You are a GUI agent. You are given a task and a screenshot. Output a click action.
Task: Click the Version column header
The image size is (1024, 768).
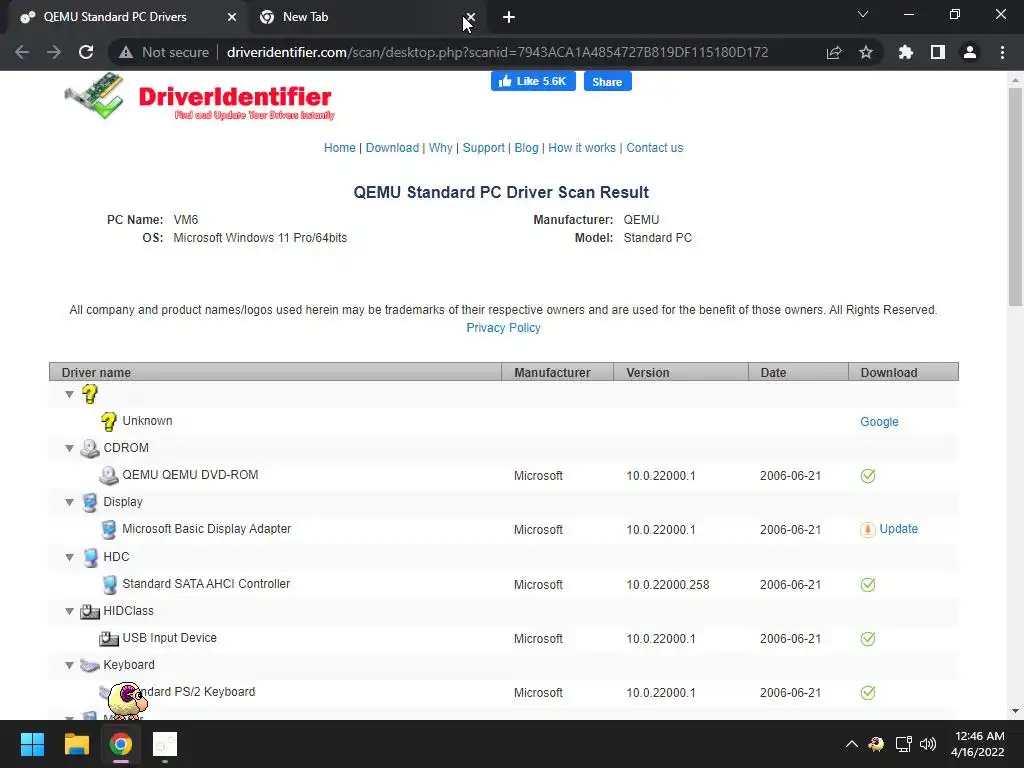coord(680,372)
